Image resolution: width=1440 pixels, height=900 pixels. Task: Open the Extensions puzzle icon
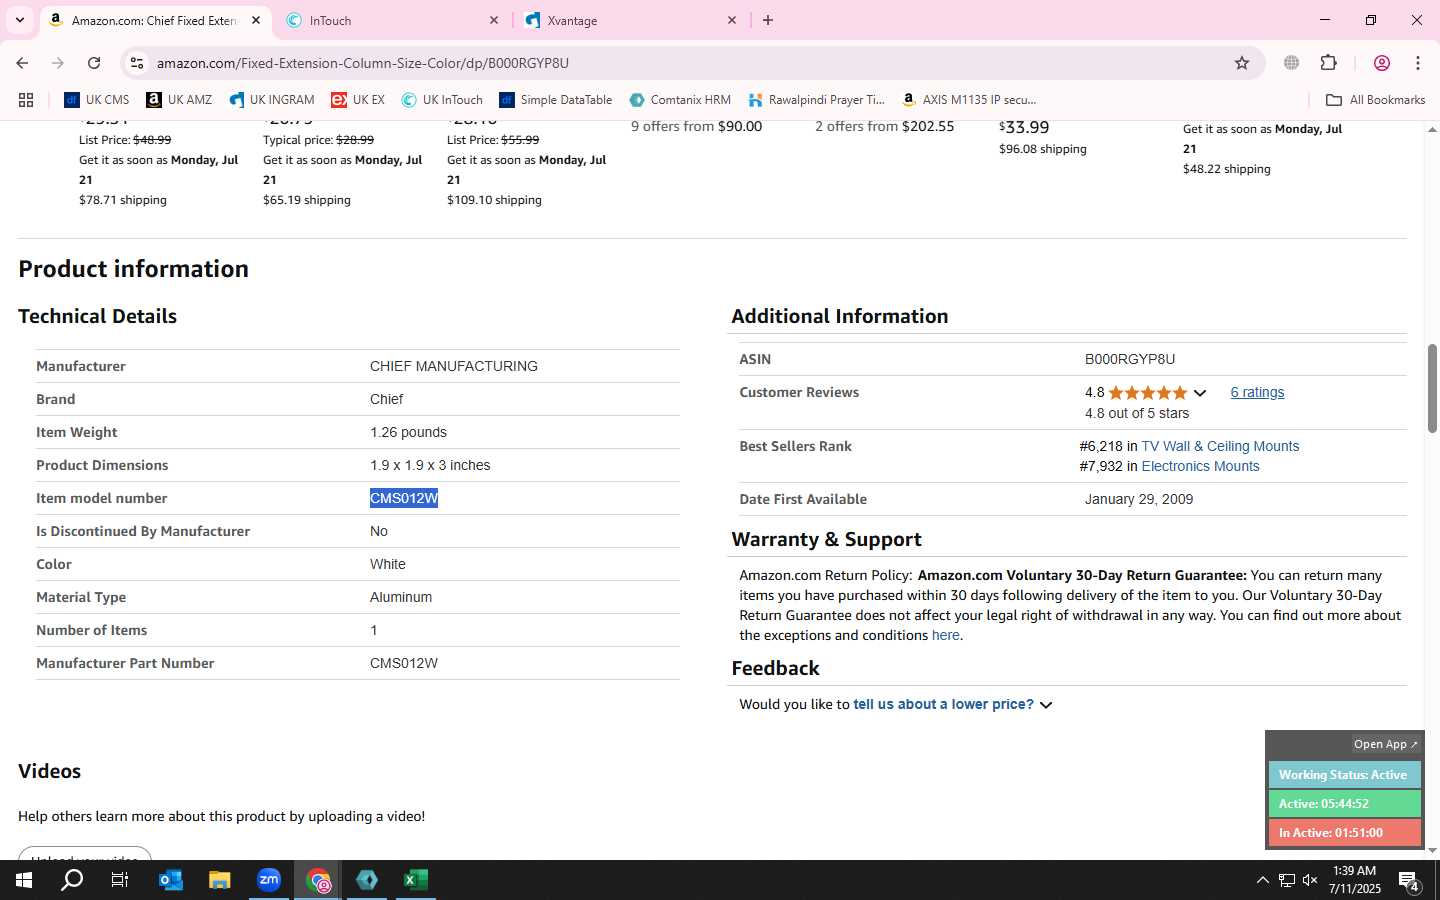click(x=1329, y=63)
